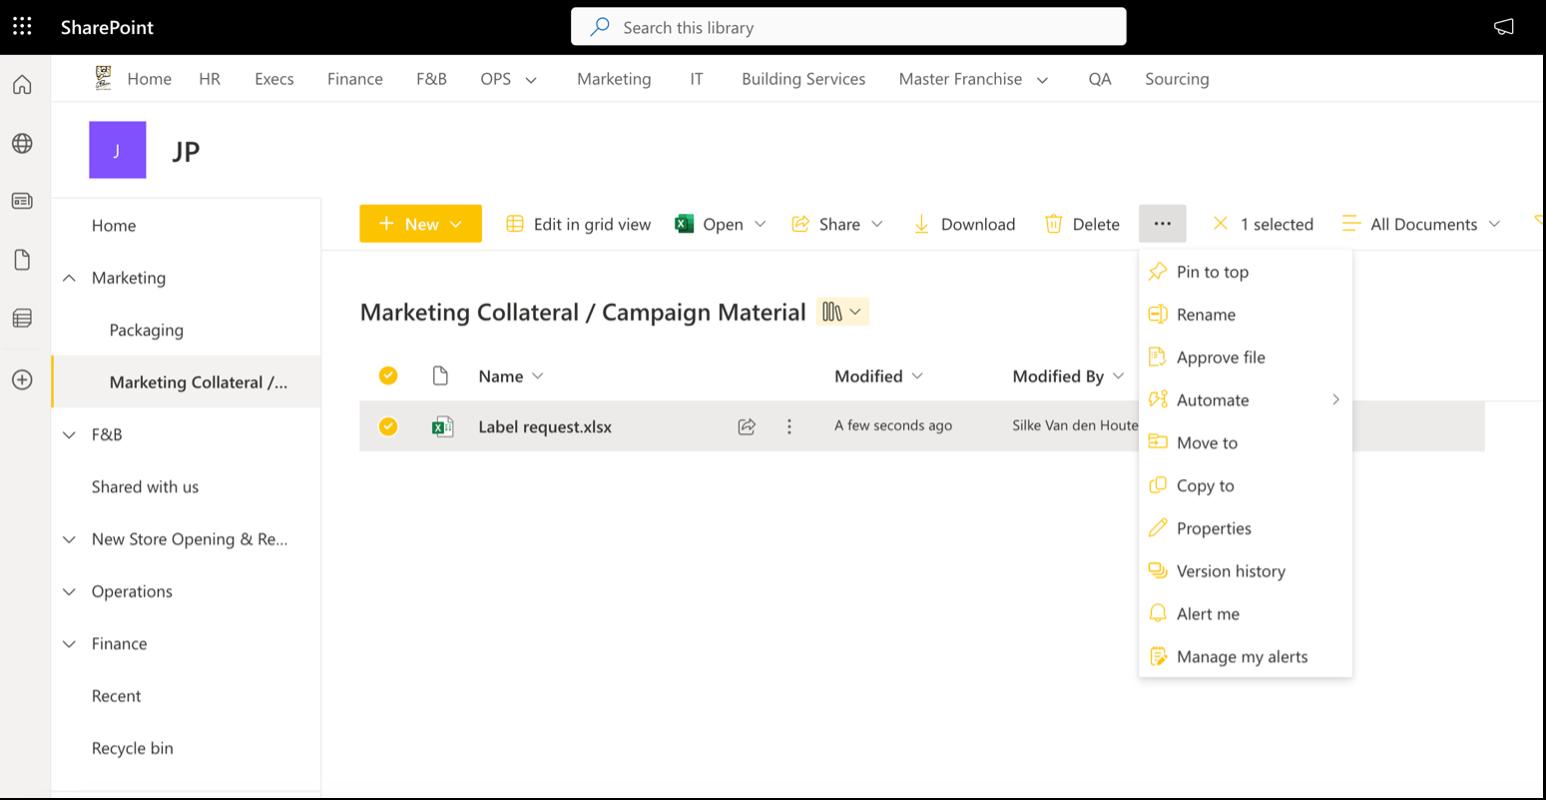Expand the All Documents view dropdown
The image size is (1546, 800).
[x=1422, y=224]
